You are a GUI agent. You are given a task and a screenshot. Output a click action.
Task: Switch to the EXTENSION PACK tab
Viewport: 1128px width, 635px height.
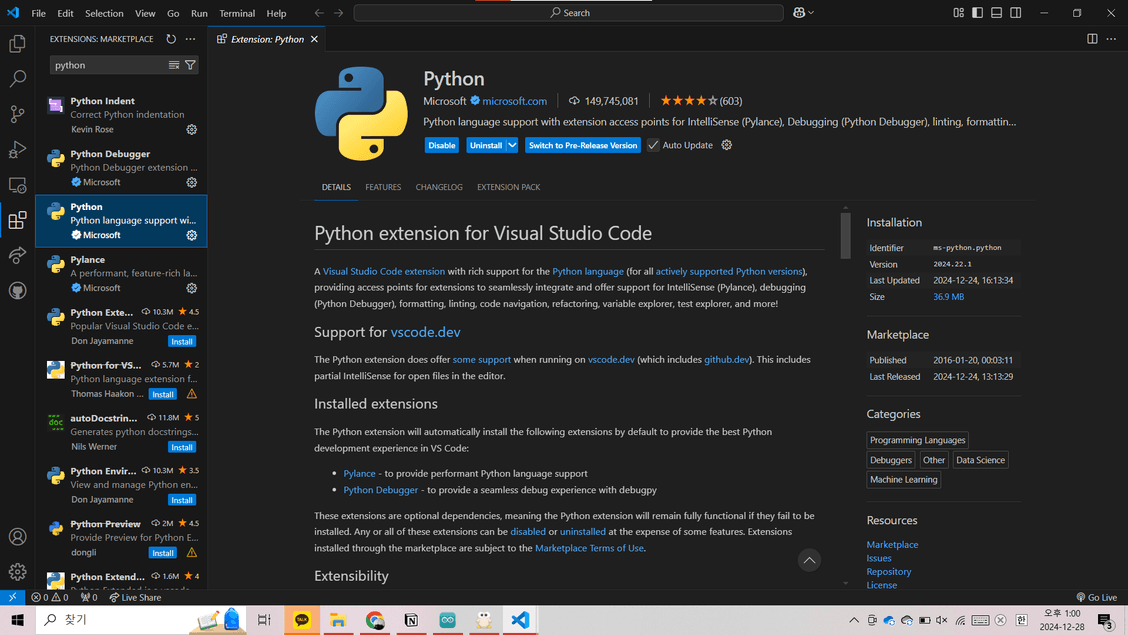click(509, 187)
